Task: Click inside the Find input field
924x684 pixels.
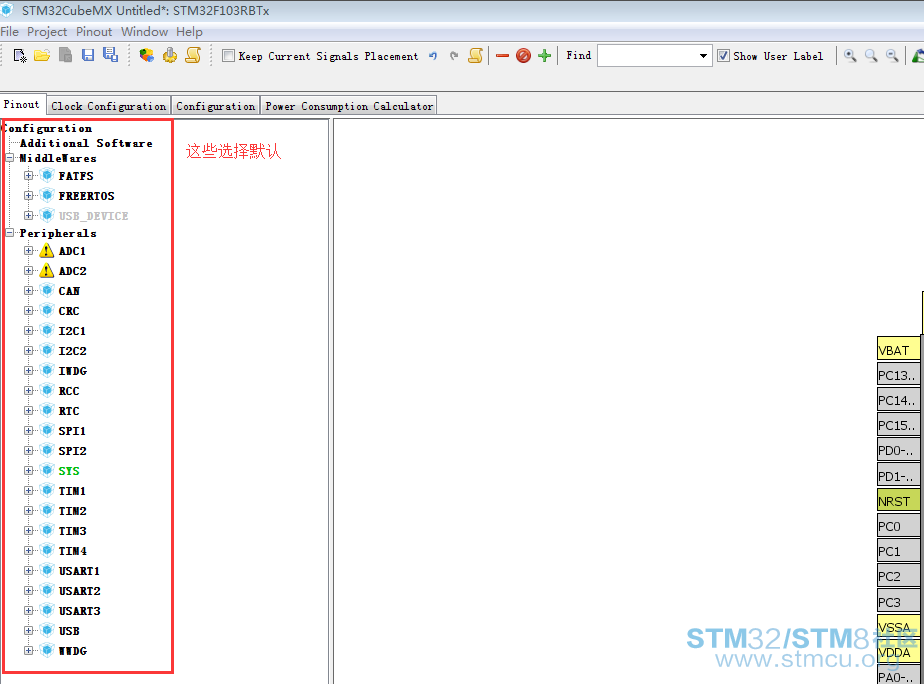Action: 647,56
